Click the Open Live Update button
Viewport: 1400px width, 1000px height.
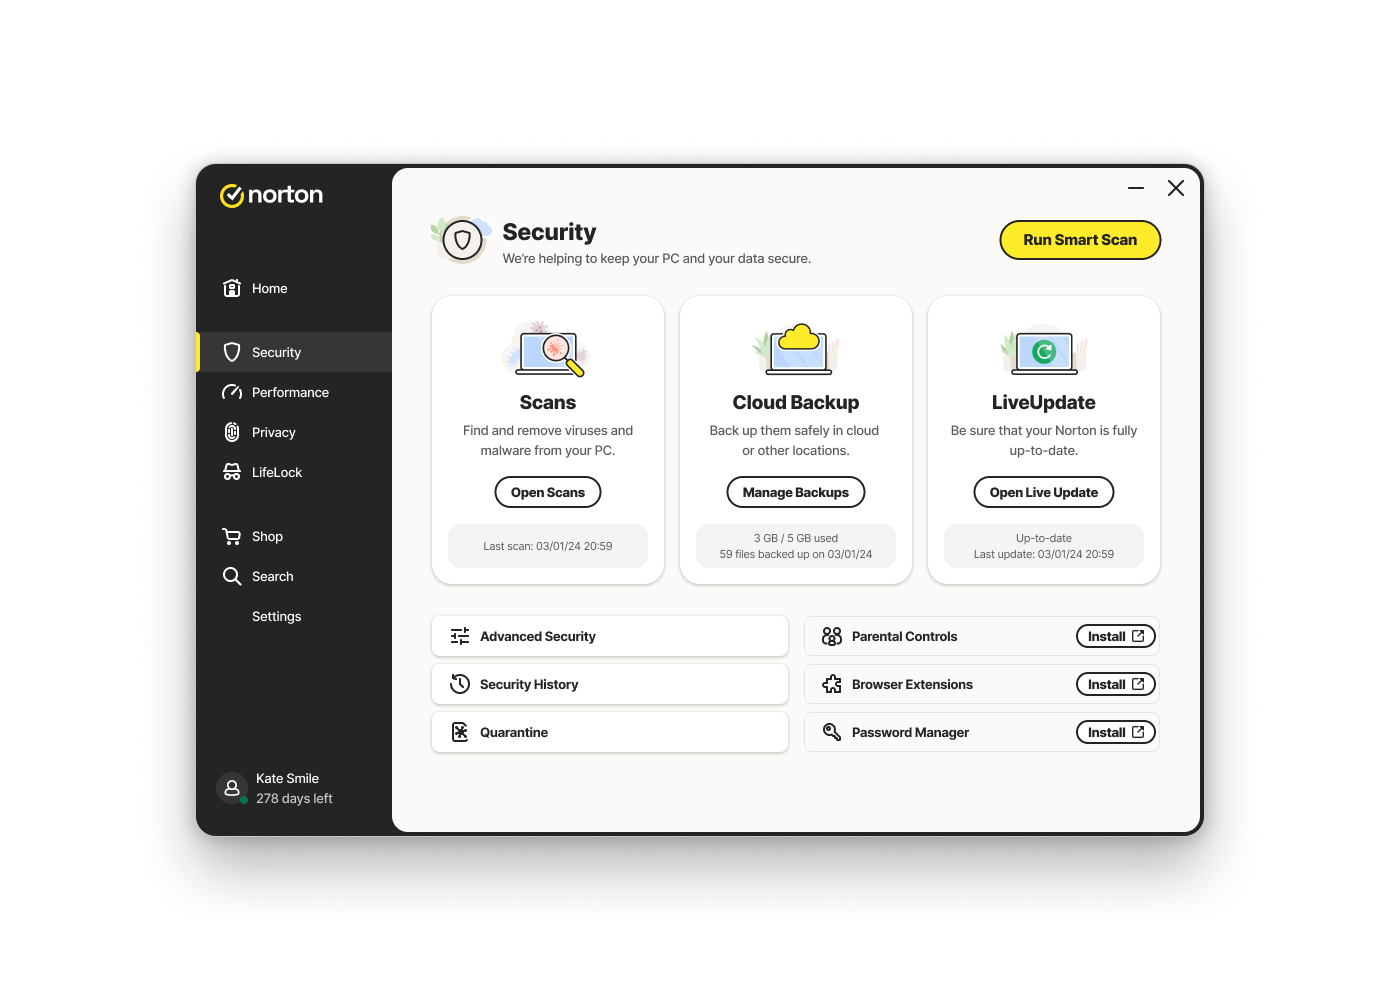click(1044, 492)
